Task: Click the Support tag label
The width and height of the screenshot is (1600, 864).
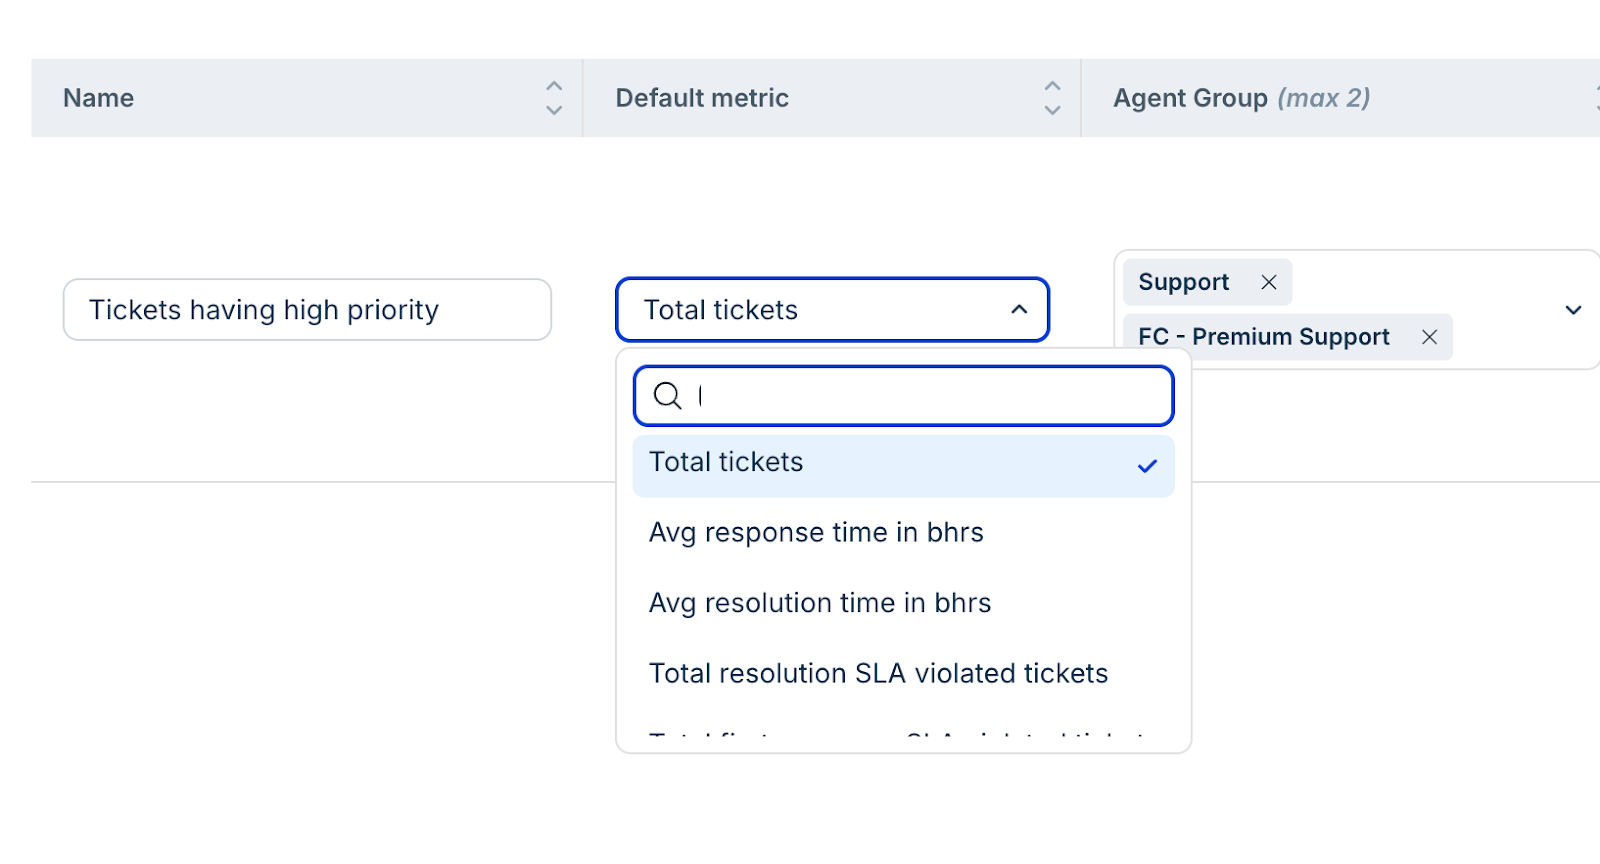Action: pyautogui.click(x=1184, y=282)
